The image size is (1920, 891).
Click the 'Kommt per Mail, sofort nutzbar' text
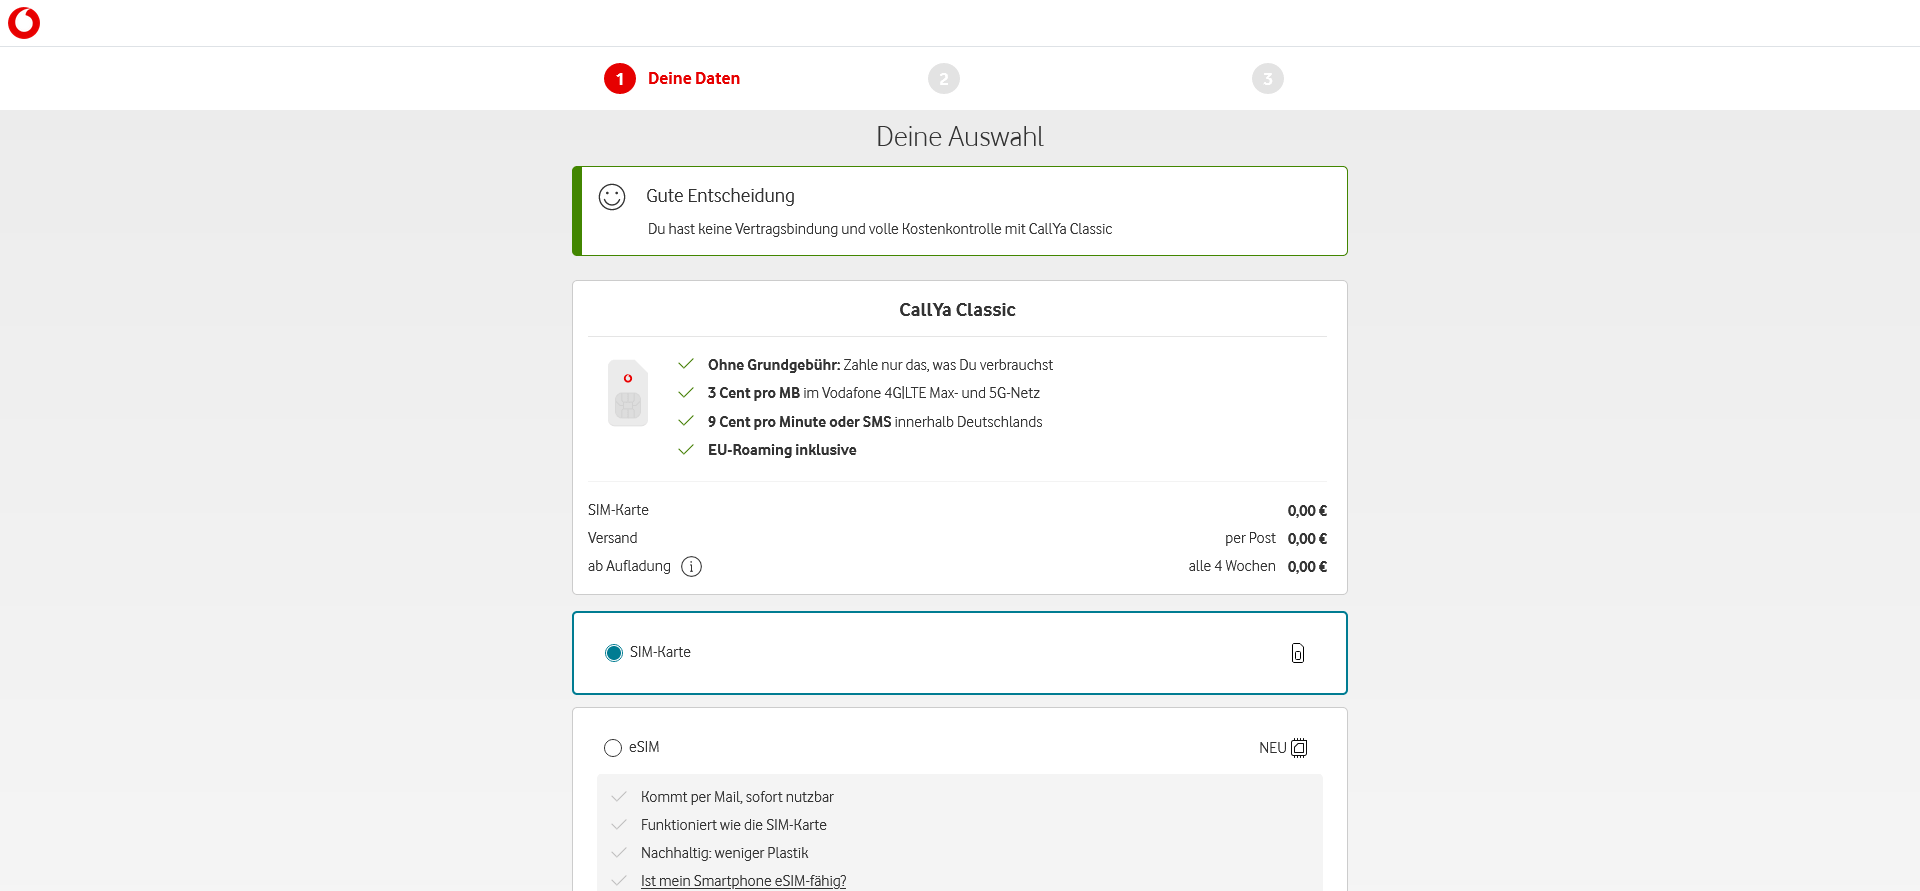tap(737, 797)
